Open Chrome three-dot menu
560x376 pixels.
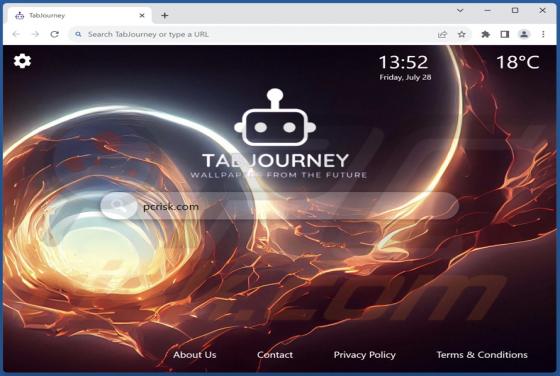click(543, 34)
